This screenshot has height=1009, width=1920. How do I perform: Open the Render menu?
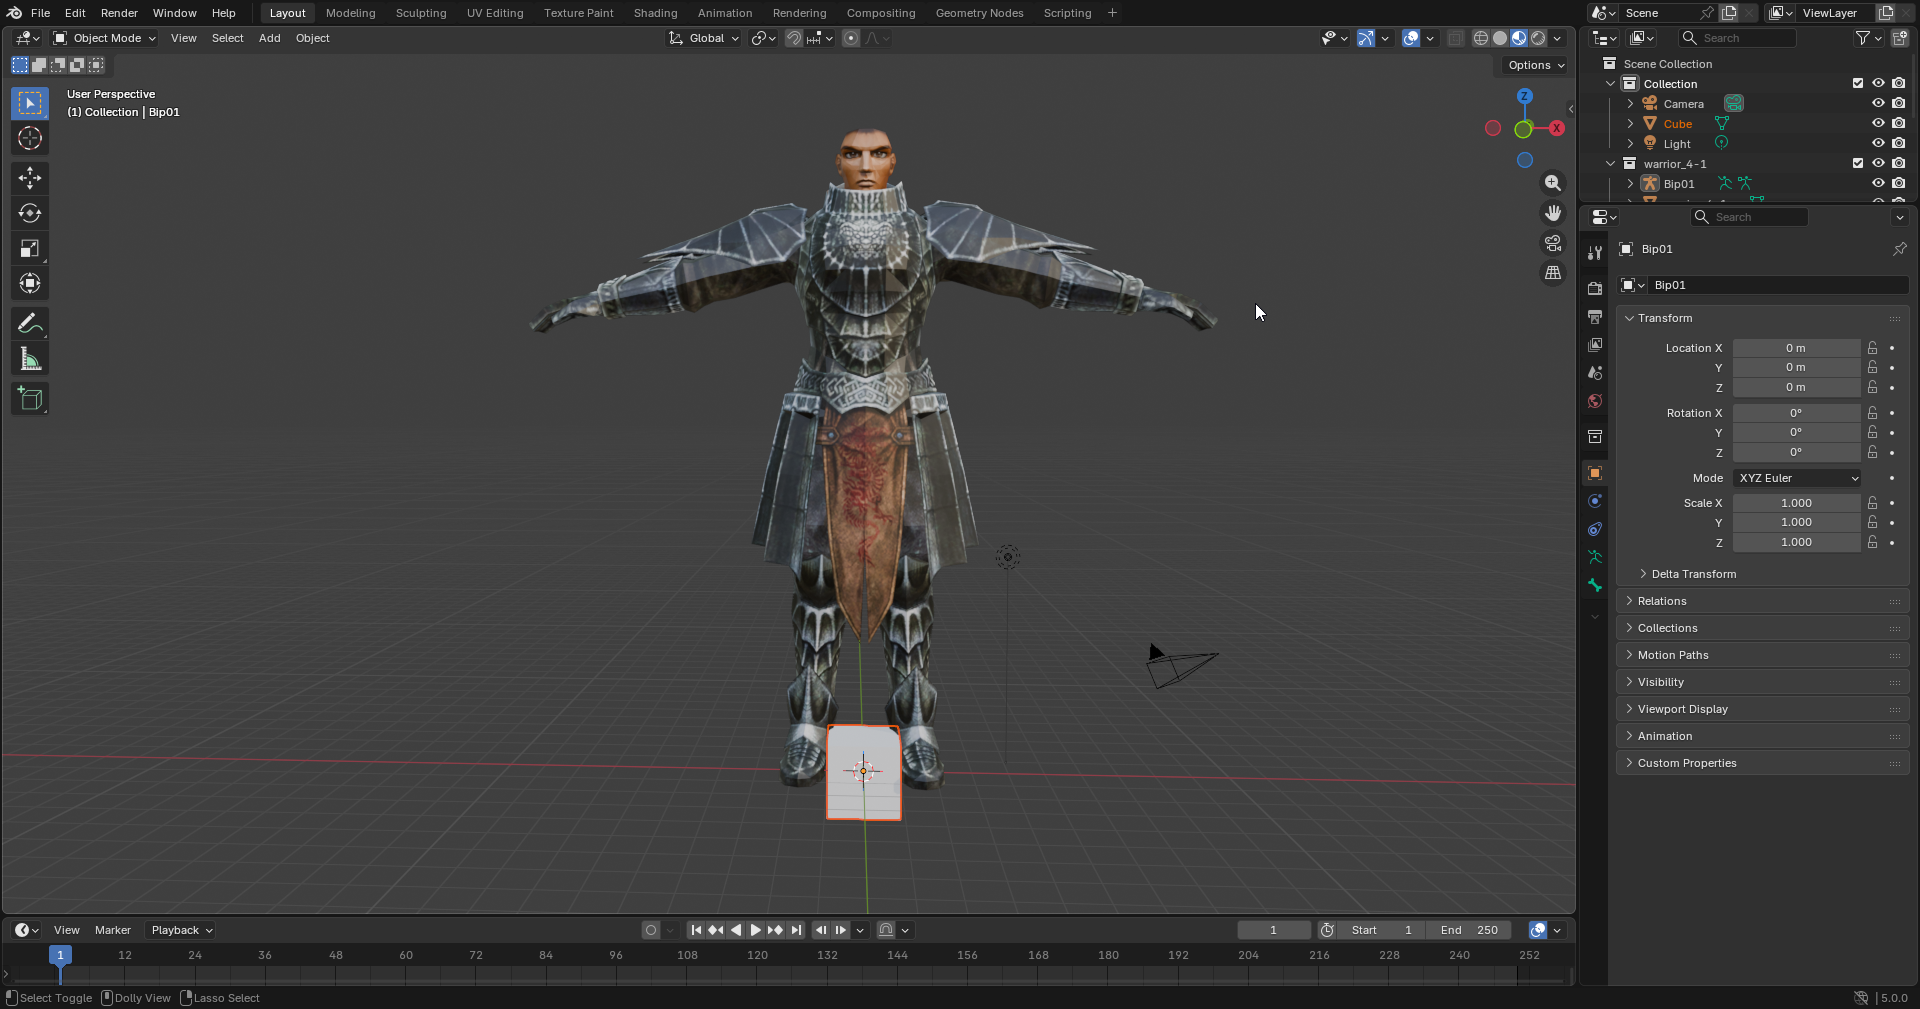tap(119, 13)
